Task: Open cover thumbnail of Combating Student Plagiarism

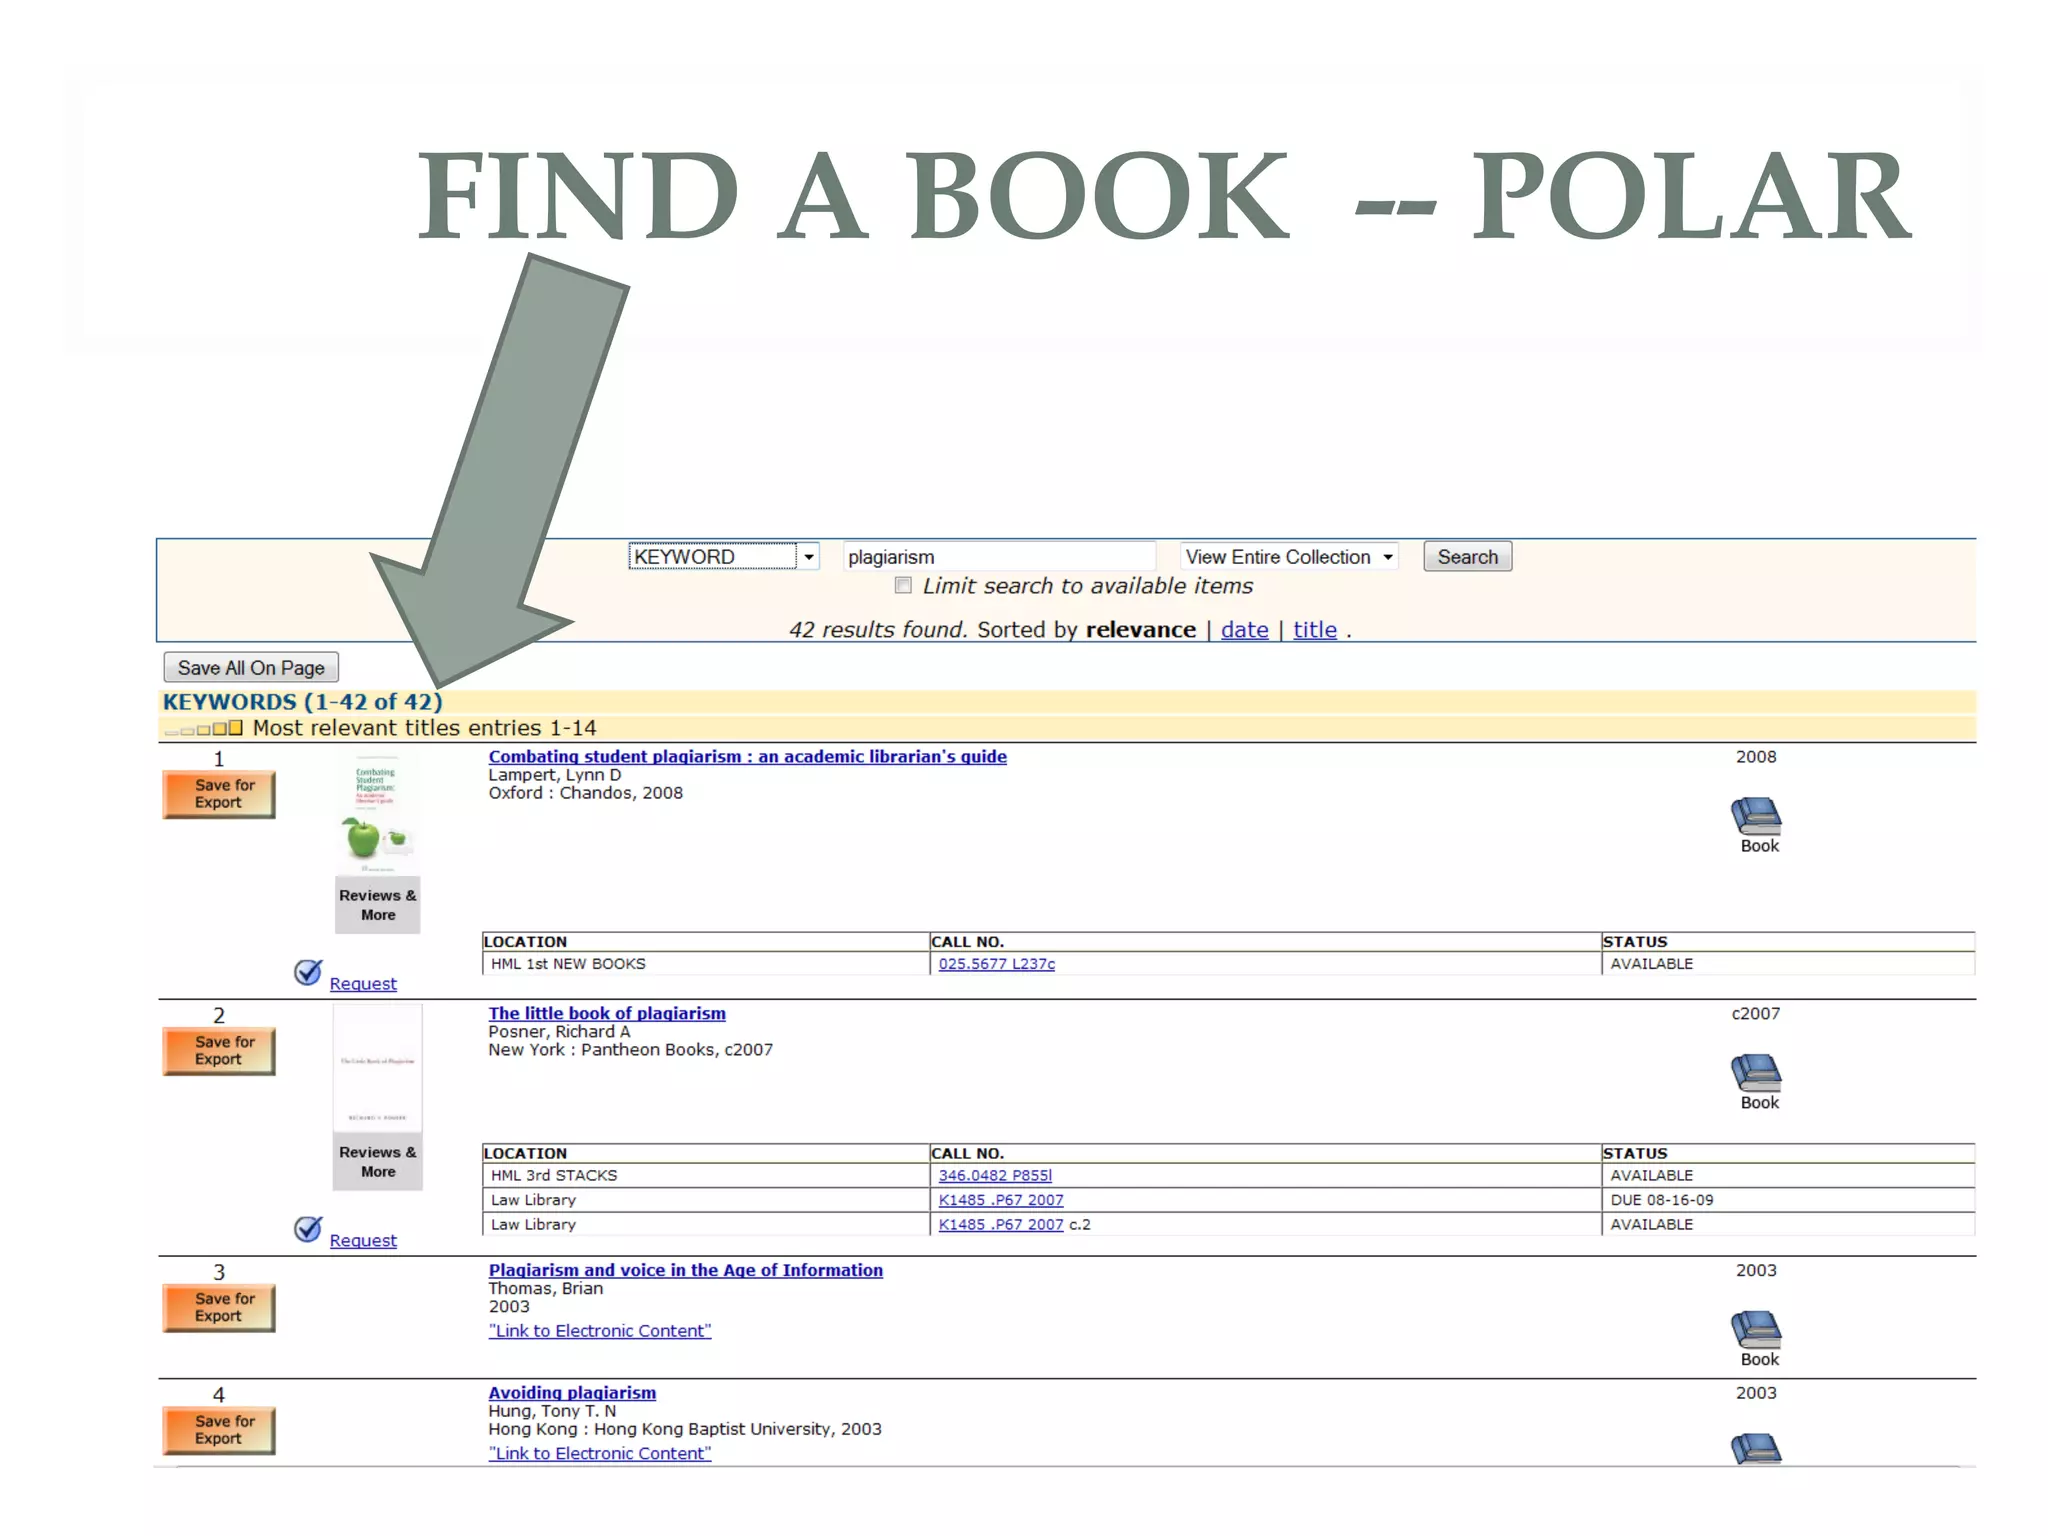Action: point(377,815)
